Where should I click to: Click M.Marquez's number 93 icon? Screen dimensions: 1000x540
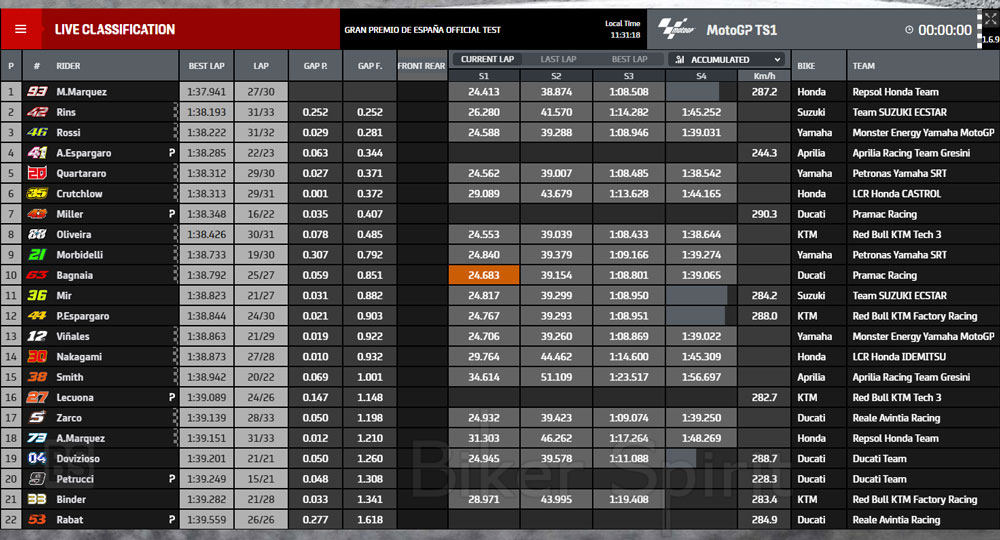[37, 92]
